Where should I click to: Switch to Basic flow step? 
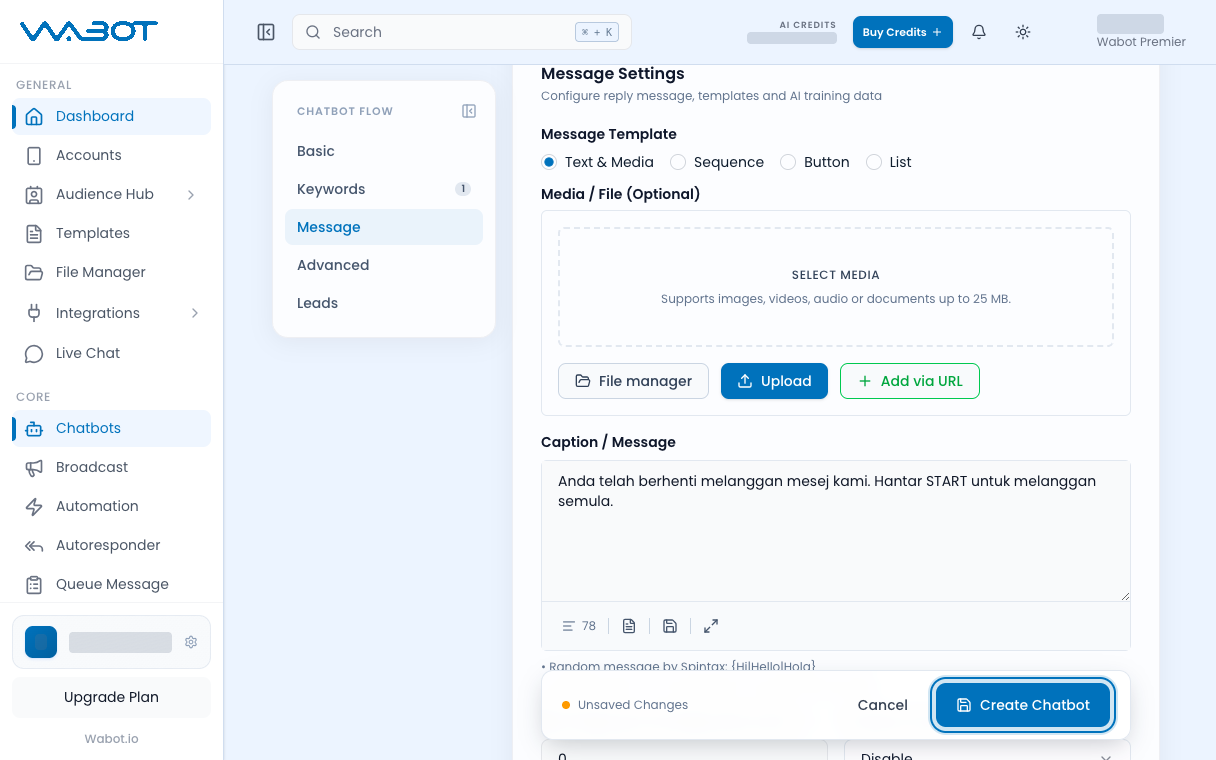tap(384, 151)
